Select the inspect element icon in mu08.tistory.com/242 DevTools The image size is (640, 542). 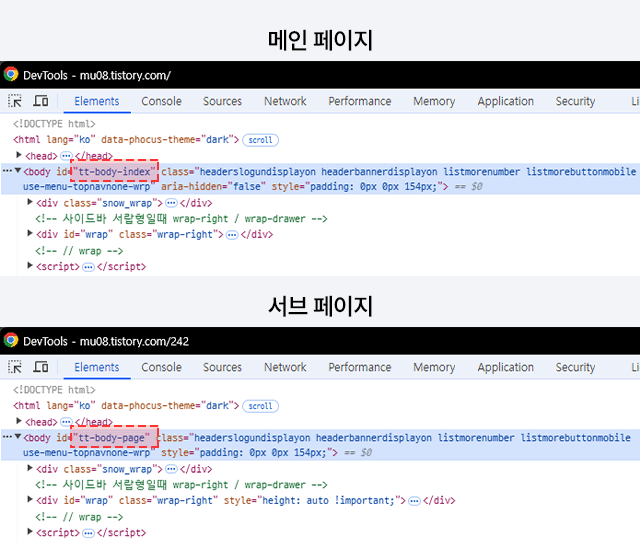[x=15, y=367]
